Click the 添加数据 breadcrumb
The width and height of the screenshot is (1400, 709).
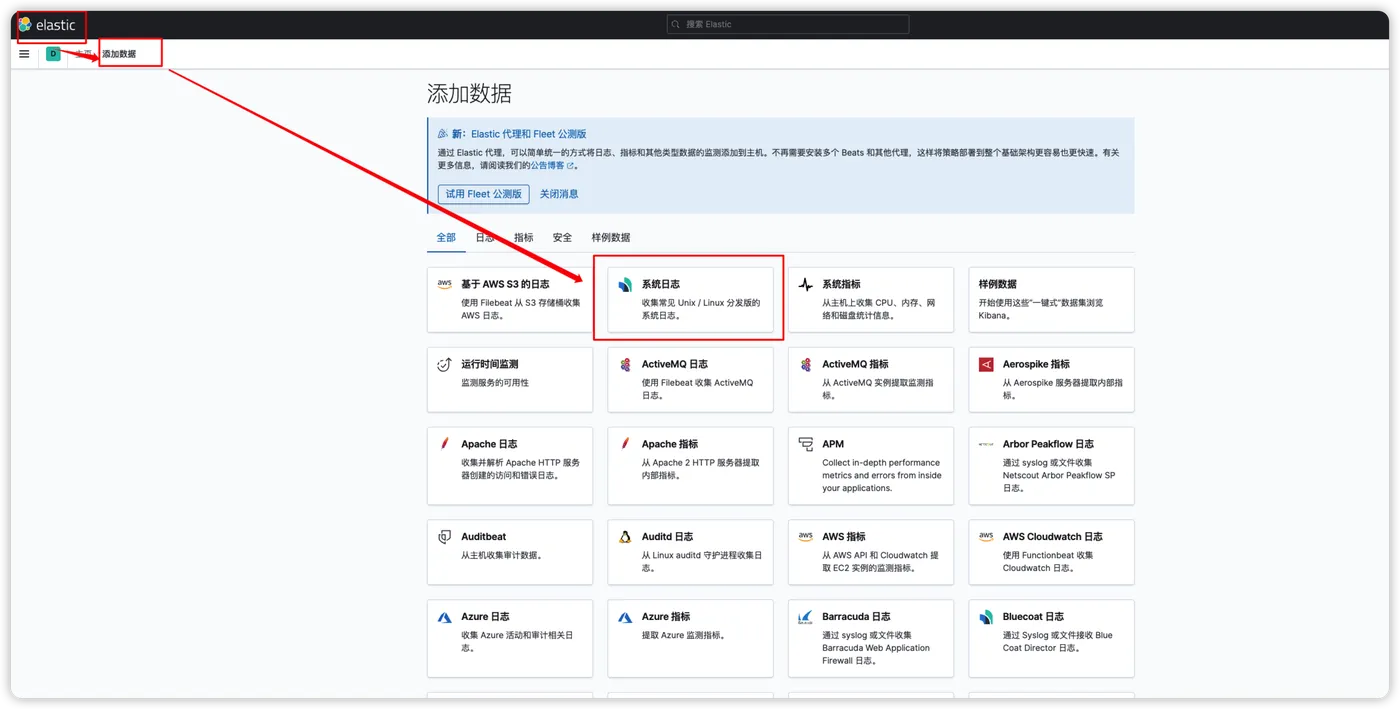[x=119, y=54]
